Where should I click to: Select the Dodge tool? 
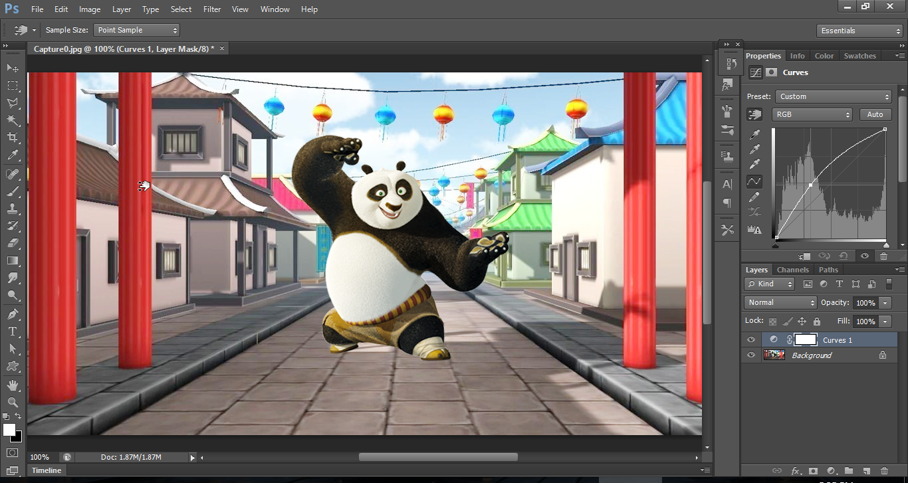(13, 296)
